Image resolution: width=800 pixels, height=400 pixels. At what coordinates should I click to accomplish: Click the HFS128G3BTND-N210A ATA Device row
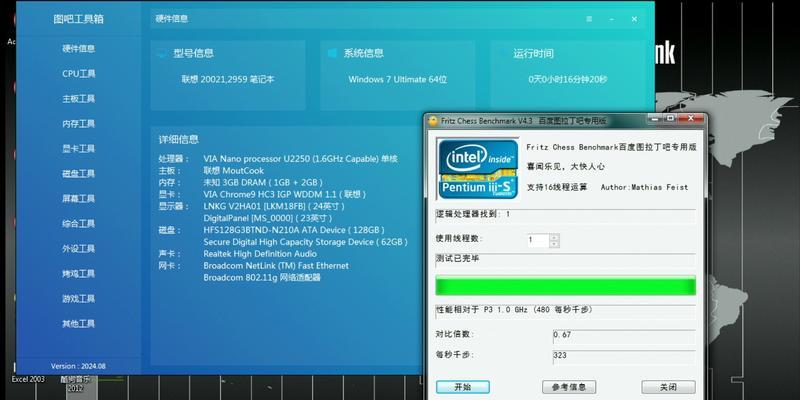[x=294, y=230]
